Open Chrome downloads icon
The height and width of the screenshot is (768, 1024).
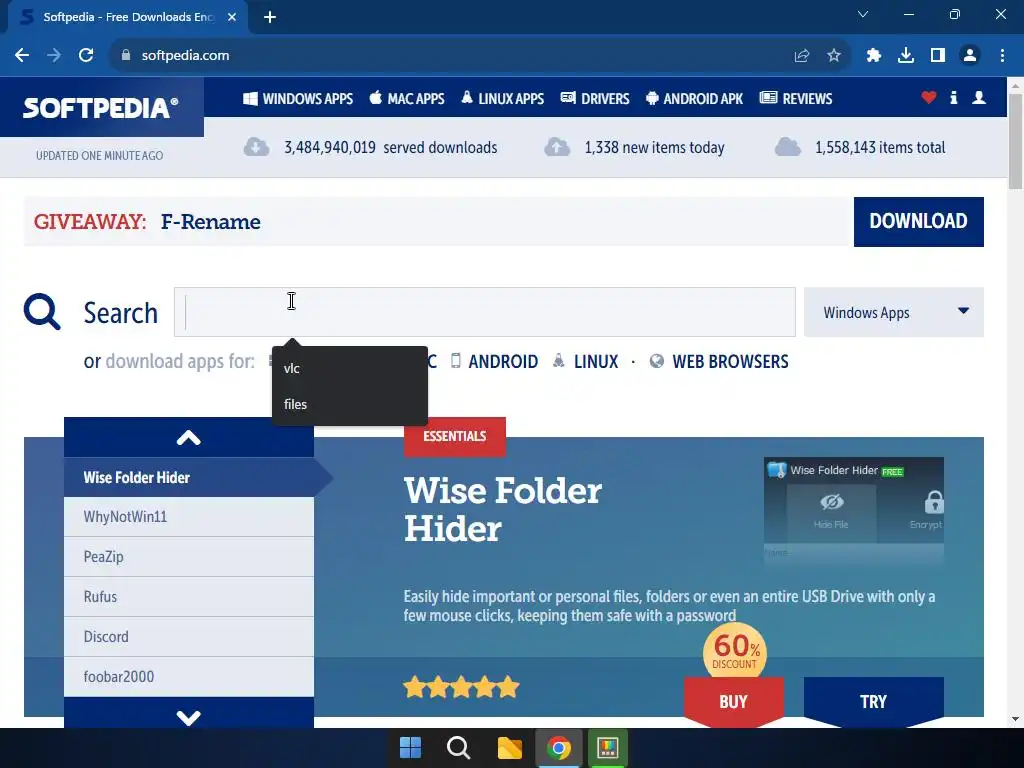[x=906, y=56]
